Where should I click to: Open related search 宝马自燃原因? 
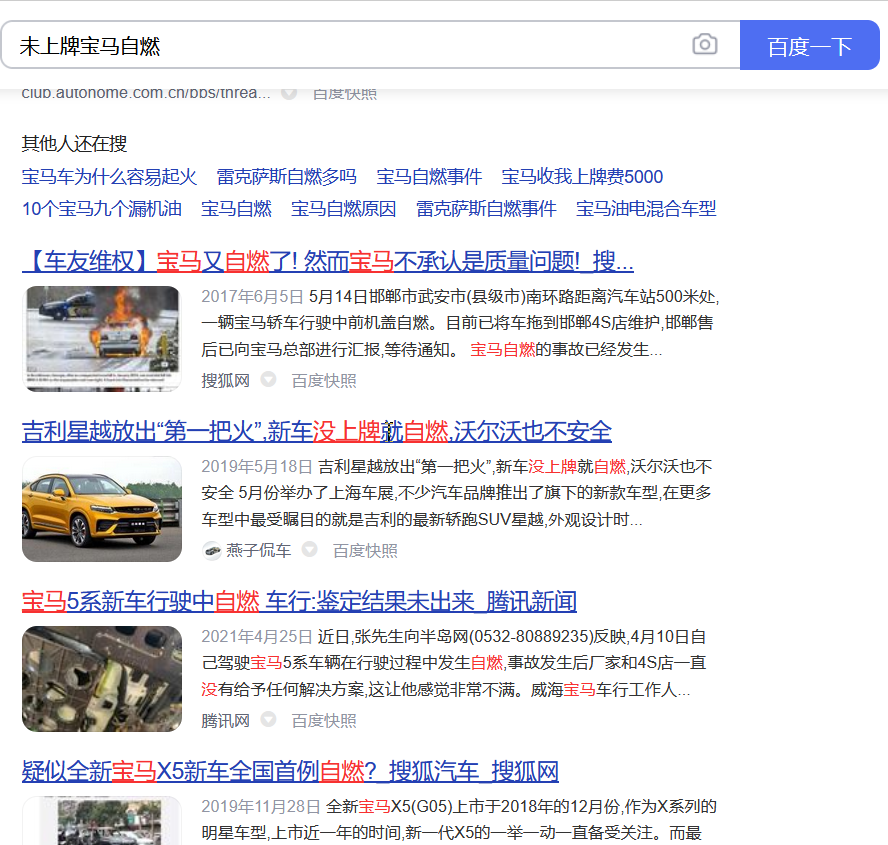pyautogui.click(x=344, y=209)
